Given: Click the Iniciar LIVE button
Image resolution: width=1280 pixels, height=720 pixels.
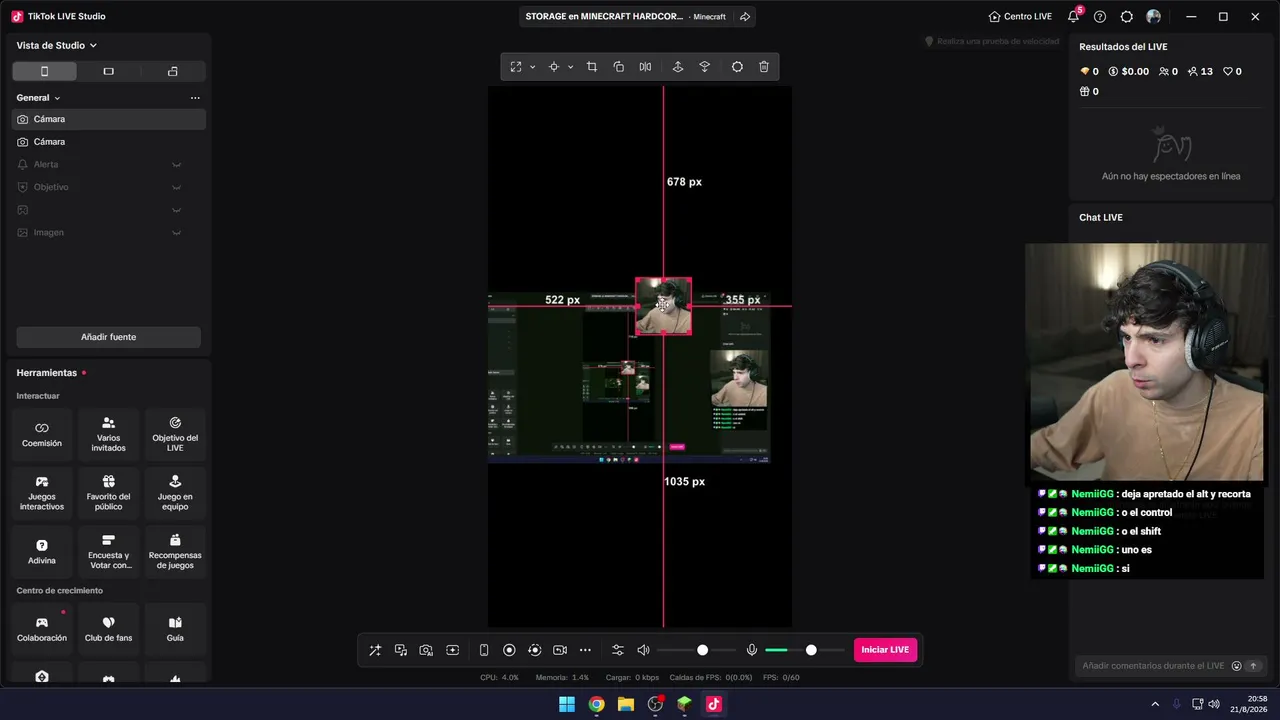Looking at the screenshot, I should (885, 650).
